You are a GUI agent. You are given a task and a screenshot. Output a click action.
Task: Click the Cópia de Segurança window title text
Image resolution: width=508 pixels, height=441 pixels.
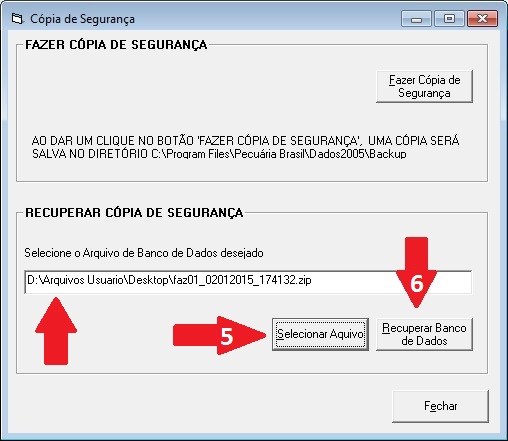(82, 19)
